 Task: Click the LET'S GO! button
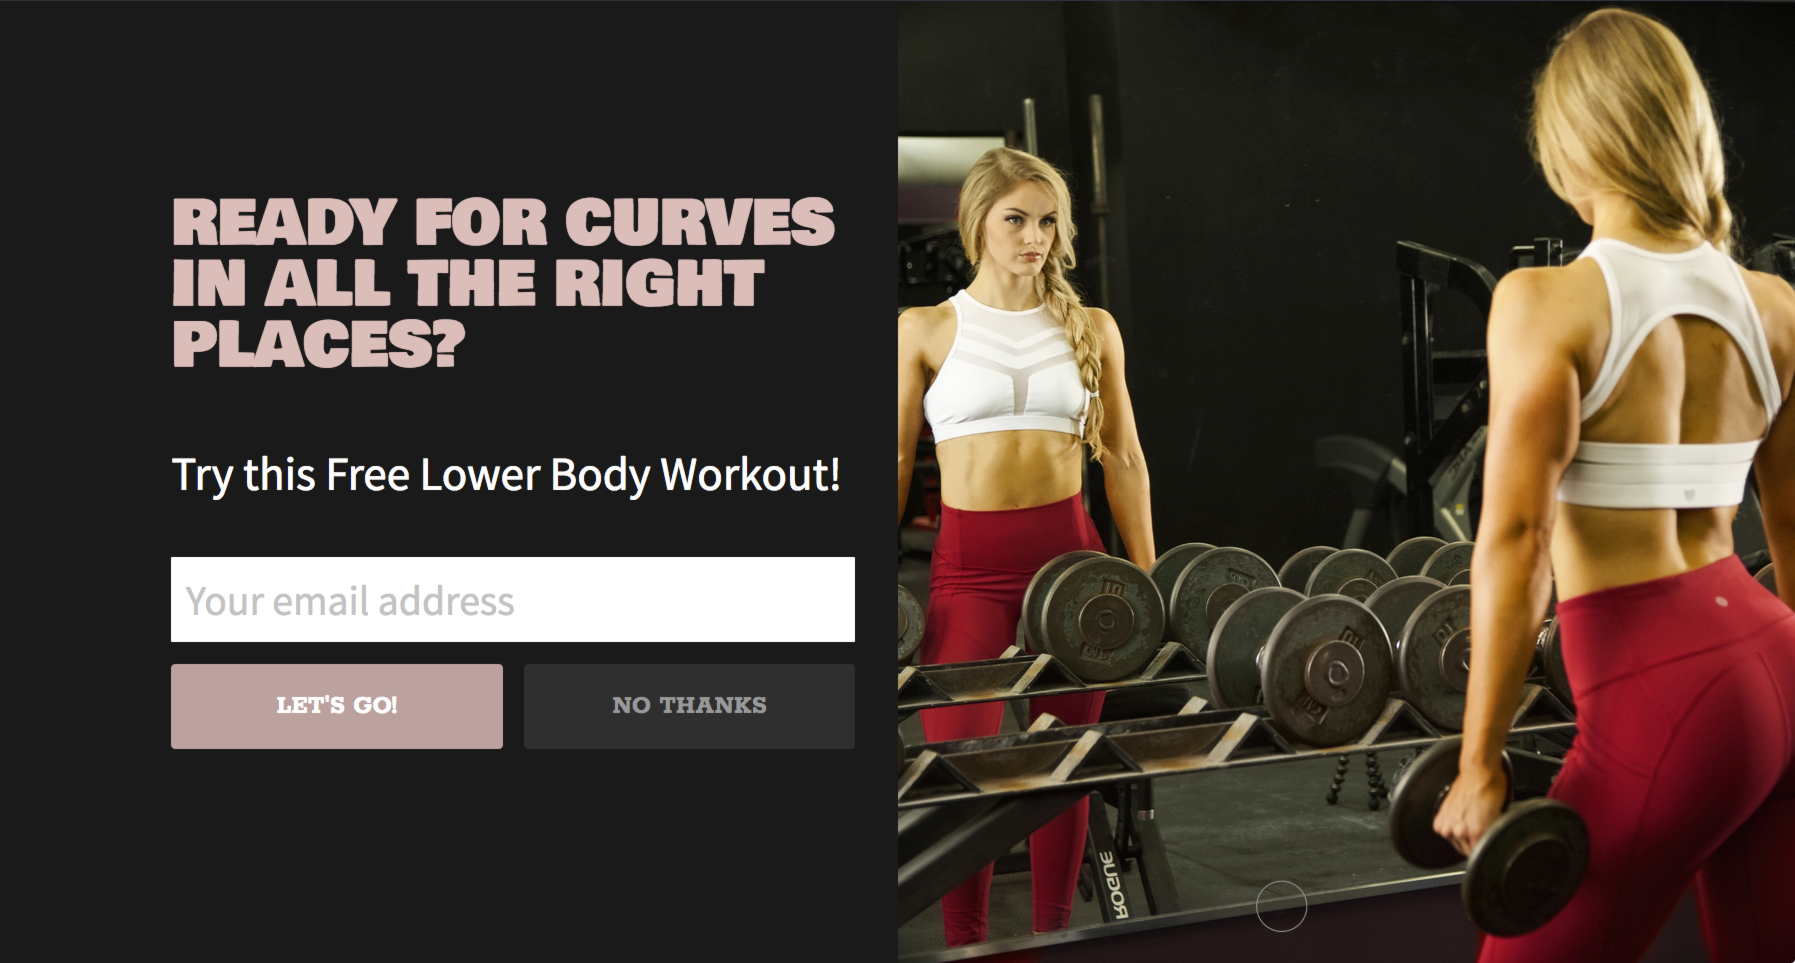pos(337,706)
